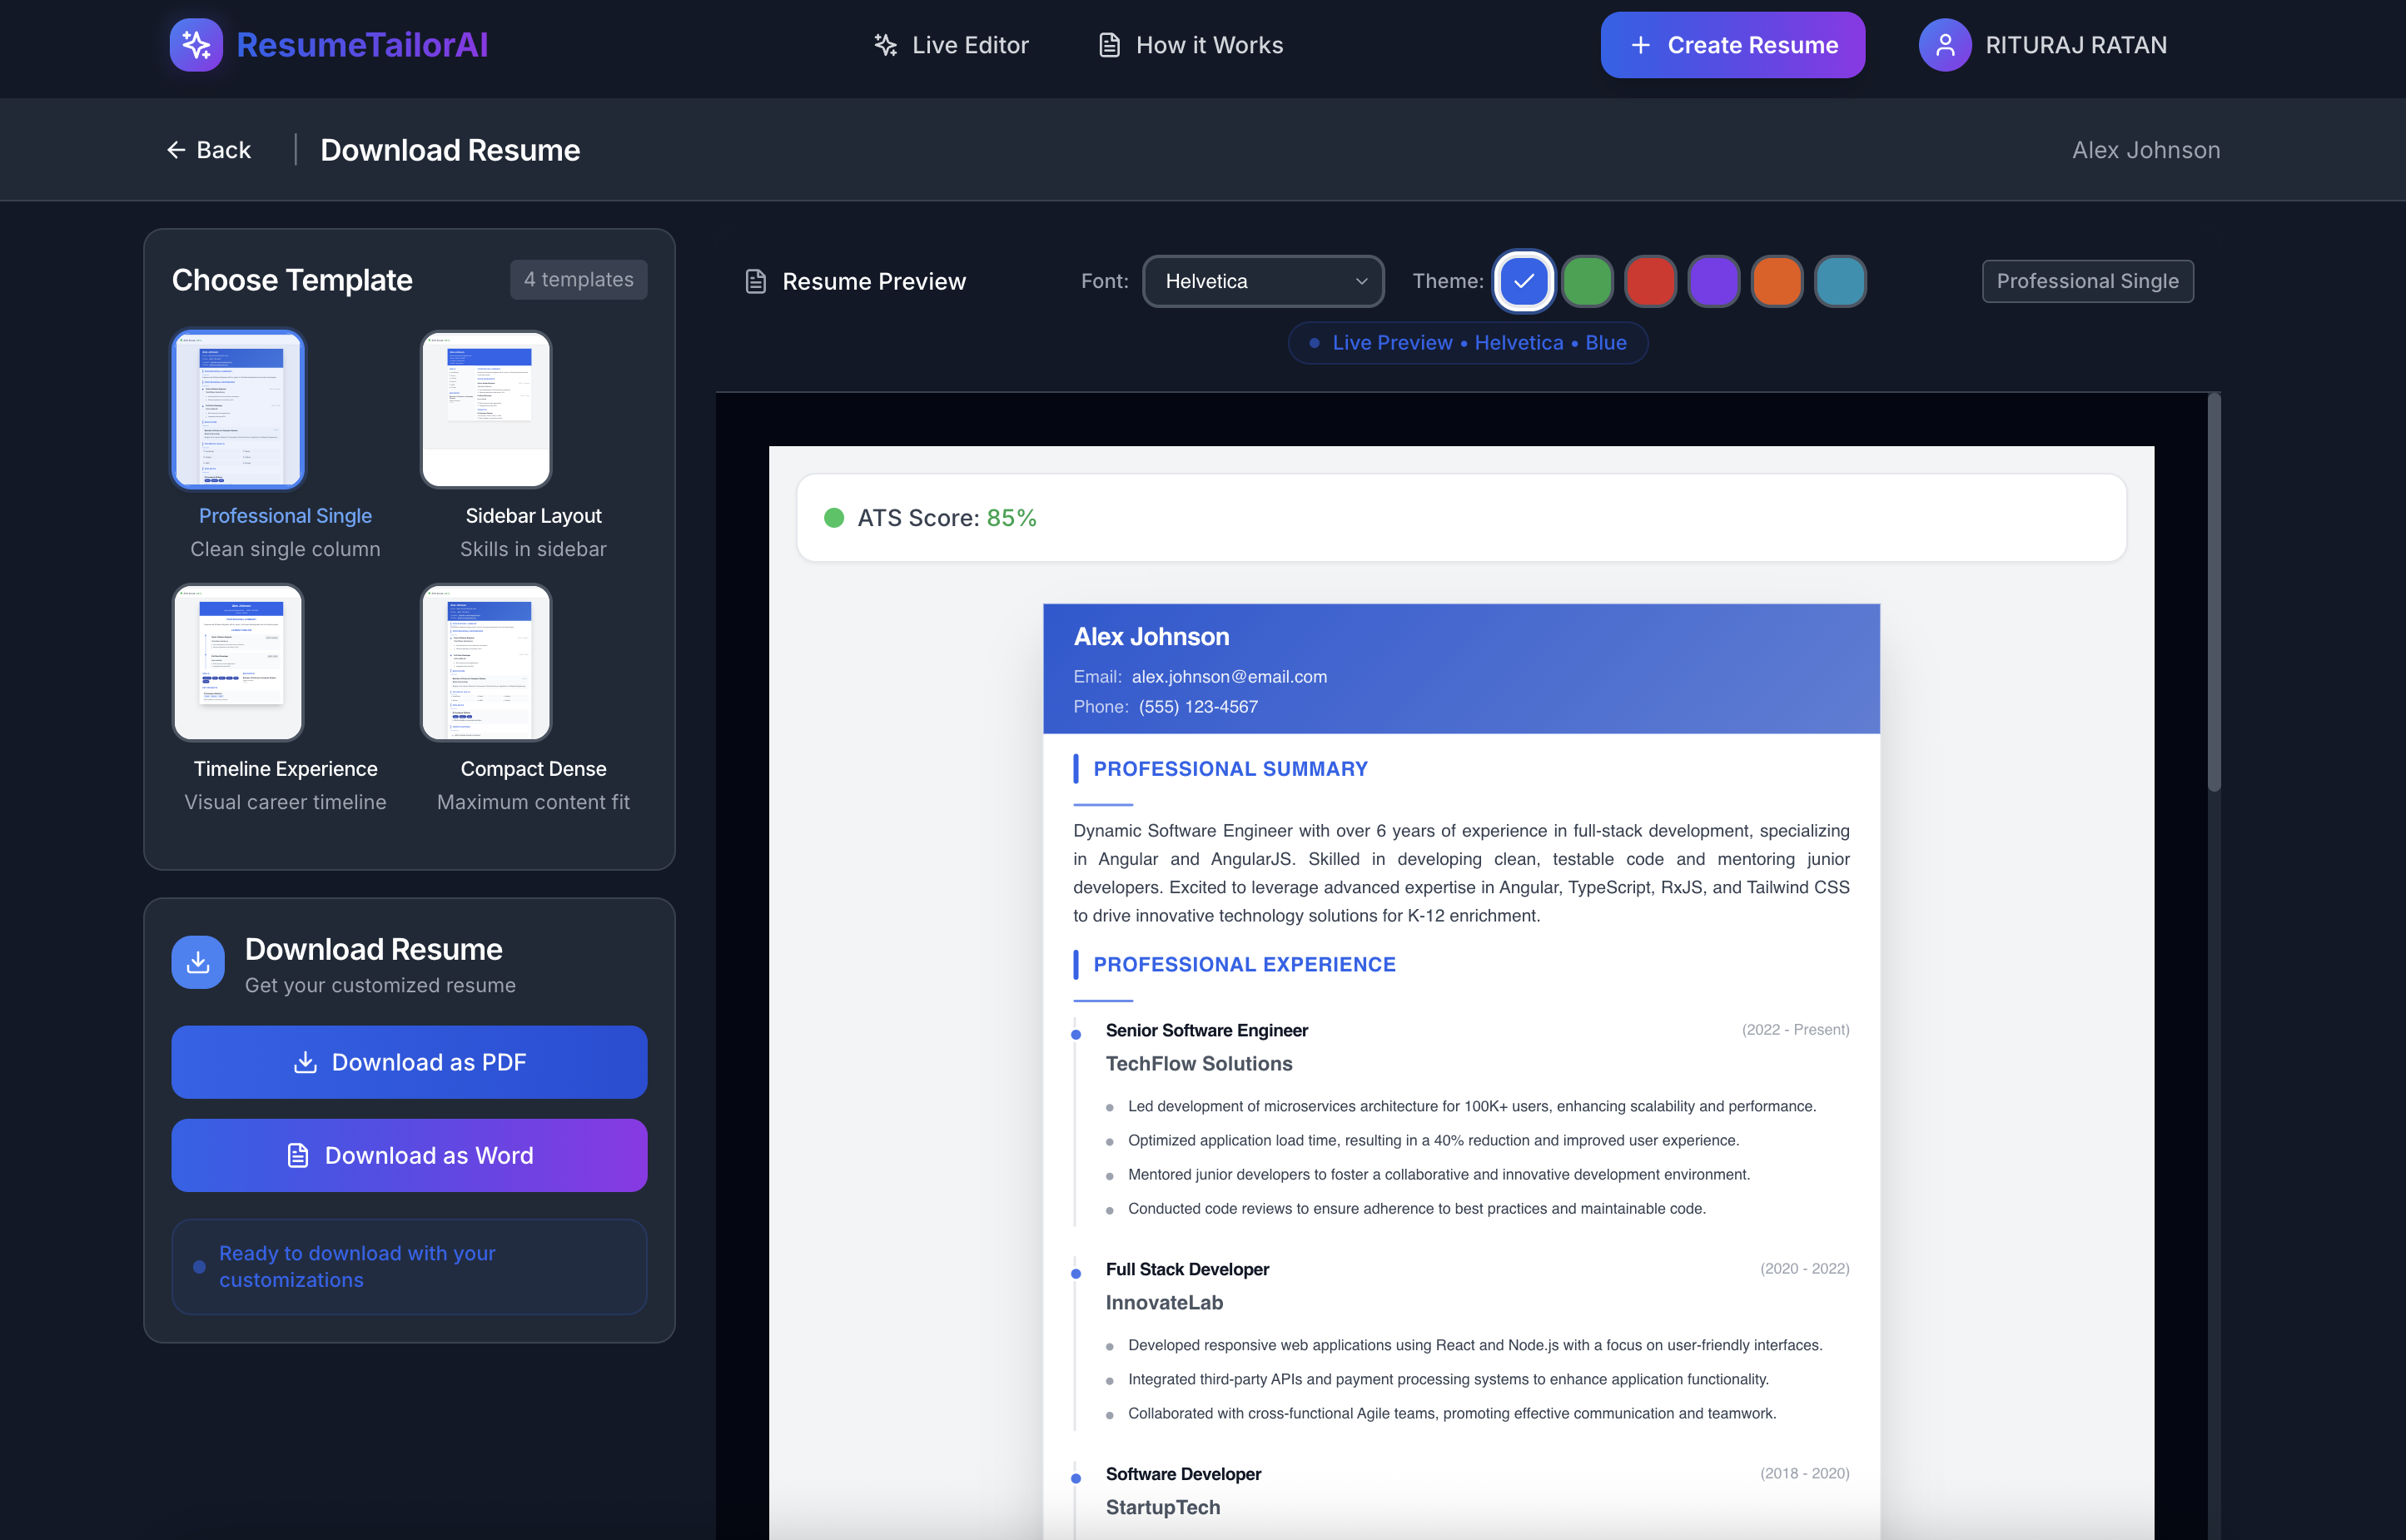Click the TechFlow Solutions company name
This screenshot has width=2406, height=1540.
coord(1199,1064)
